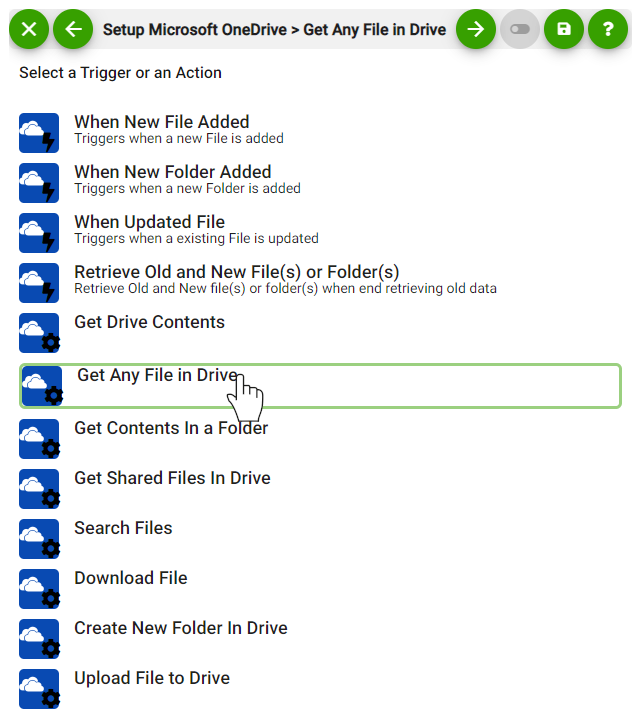Viewport: 638px width, 719px height.
Task: Select the Create New Folder In Drive label
Action: 181,628
